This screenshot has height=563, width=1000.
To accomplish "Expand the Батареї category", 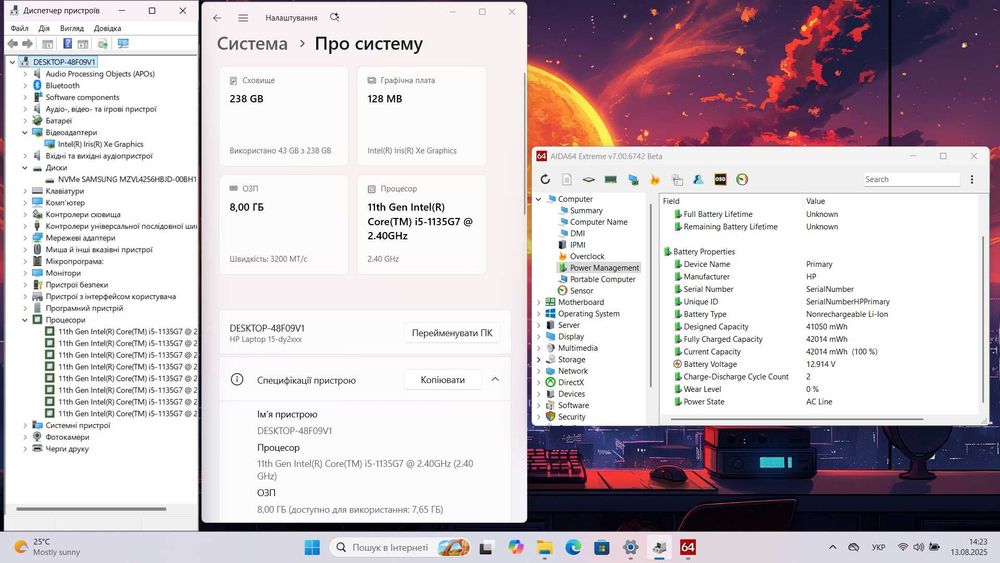I will coord(25,121).
